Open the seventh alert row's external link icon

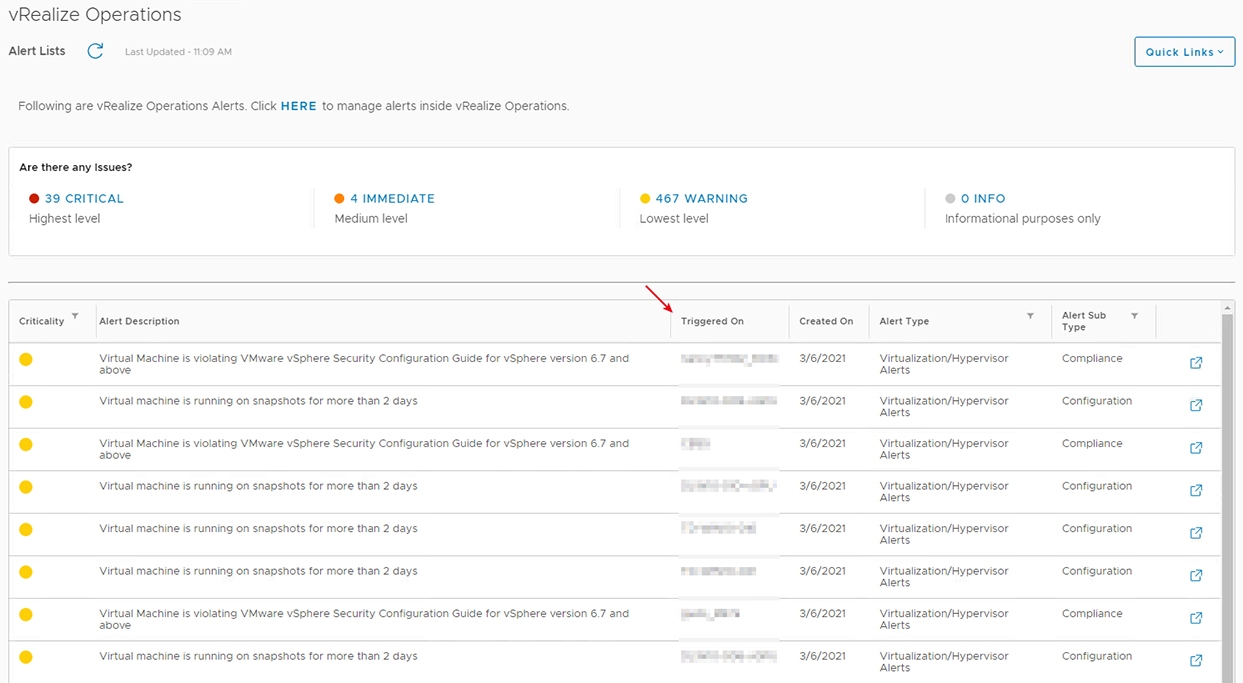tap(1196, 618)
